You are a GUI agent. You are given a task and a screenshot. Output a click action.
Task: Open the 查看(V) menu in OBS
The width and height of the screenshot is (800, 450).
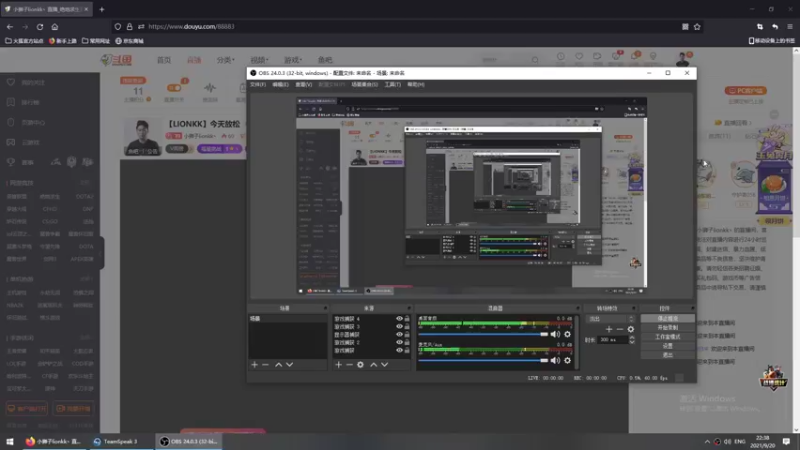[304, 85]
